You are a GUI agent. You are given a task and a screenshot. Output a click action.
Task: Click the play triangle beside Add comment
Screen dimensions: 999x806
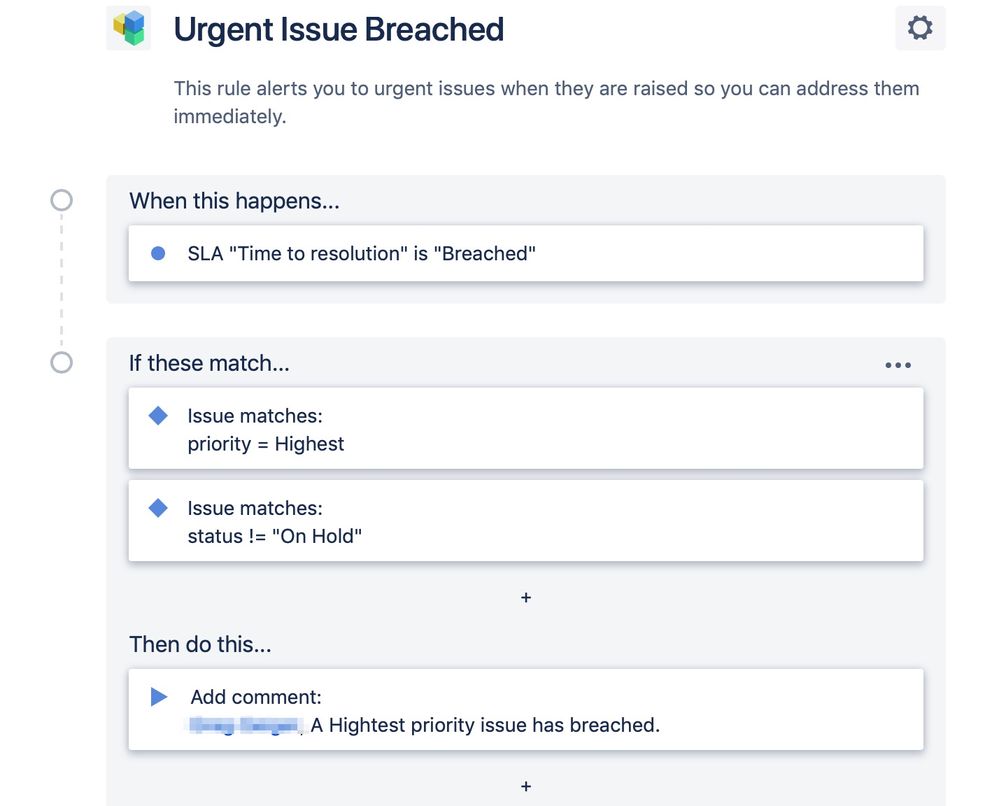159,696
